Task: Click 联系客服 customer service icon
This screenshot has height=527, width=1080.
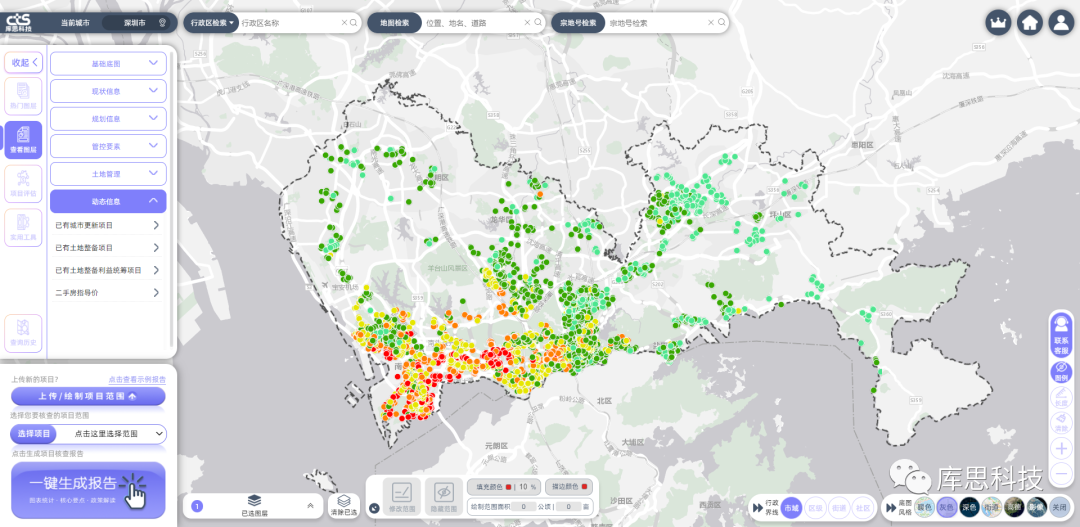Action: [x=1061, y=335]
